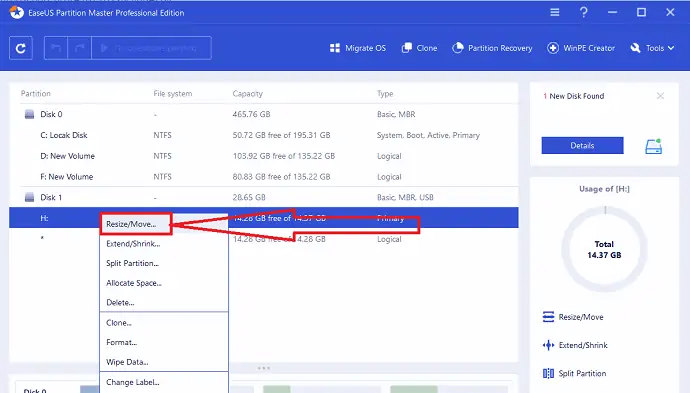Open Partition Recovery

(x=492, y=48)
